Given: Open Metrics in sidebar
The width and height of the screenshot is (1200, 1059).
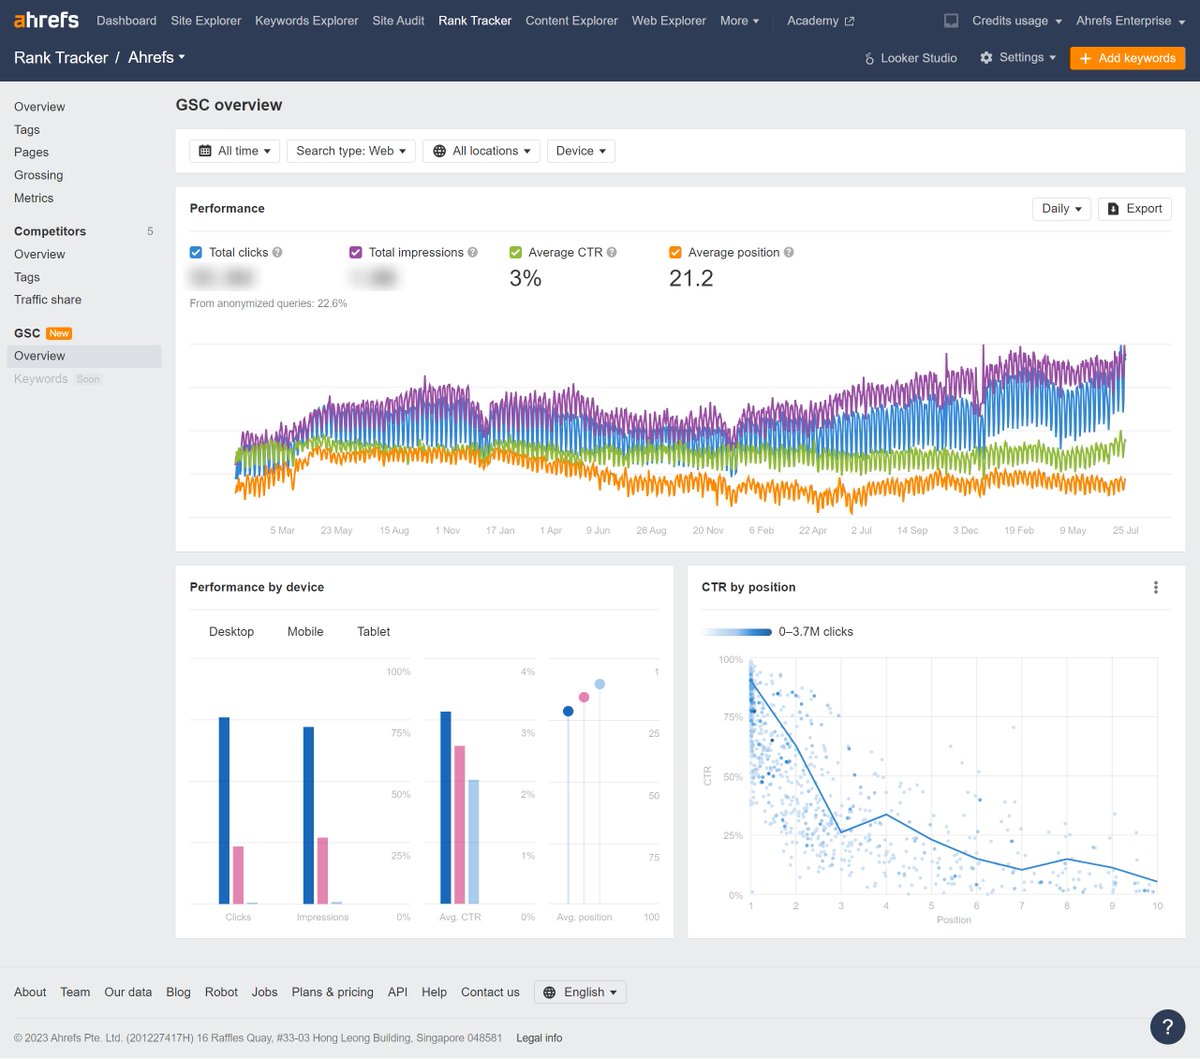Looking at the screenshot, I should tap(34, 198).
